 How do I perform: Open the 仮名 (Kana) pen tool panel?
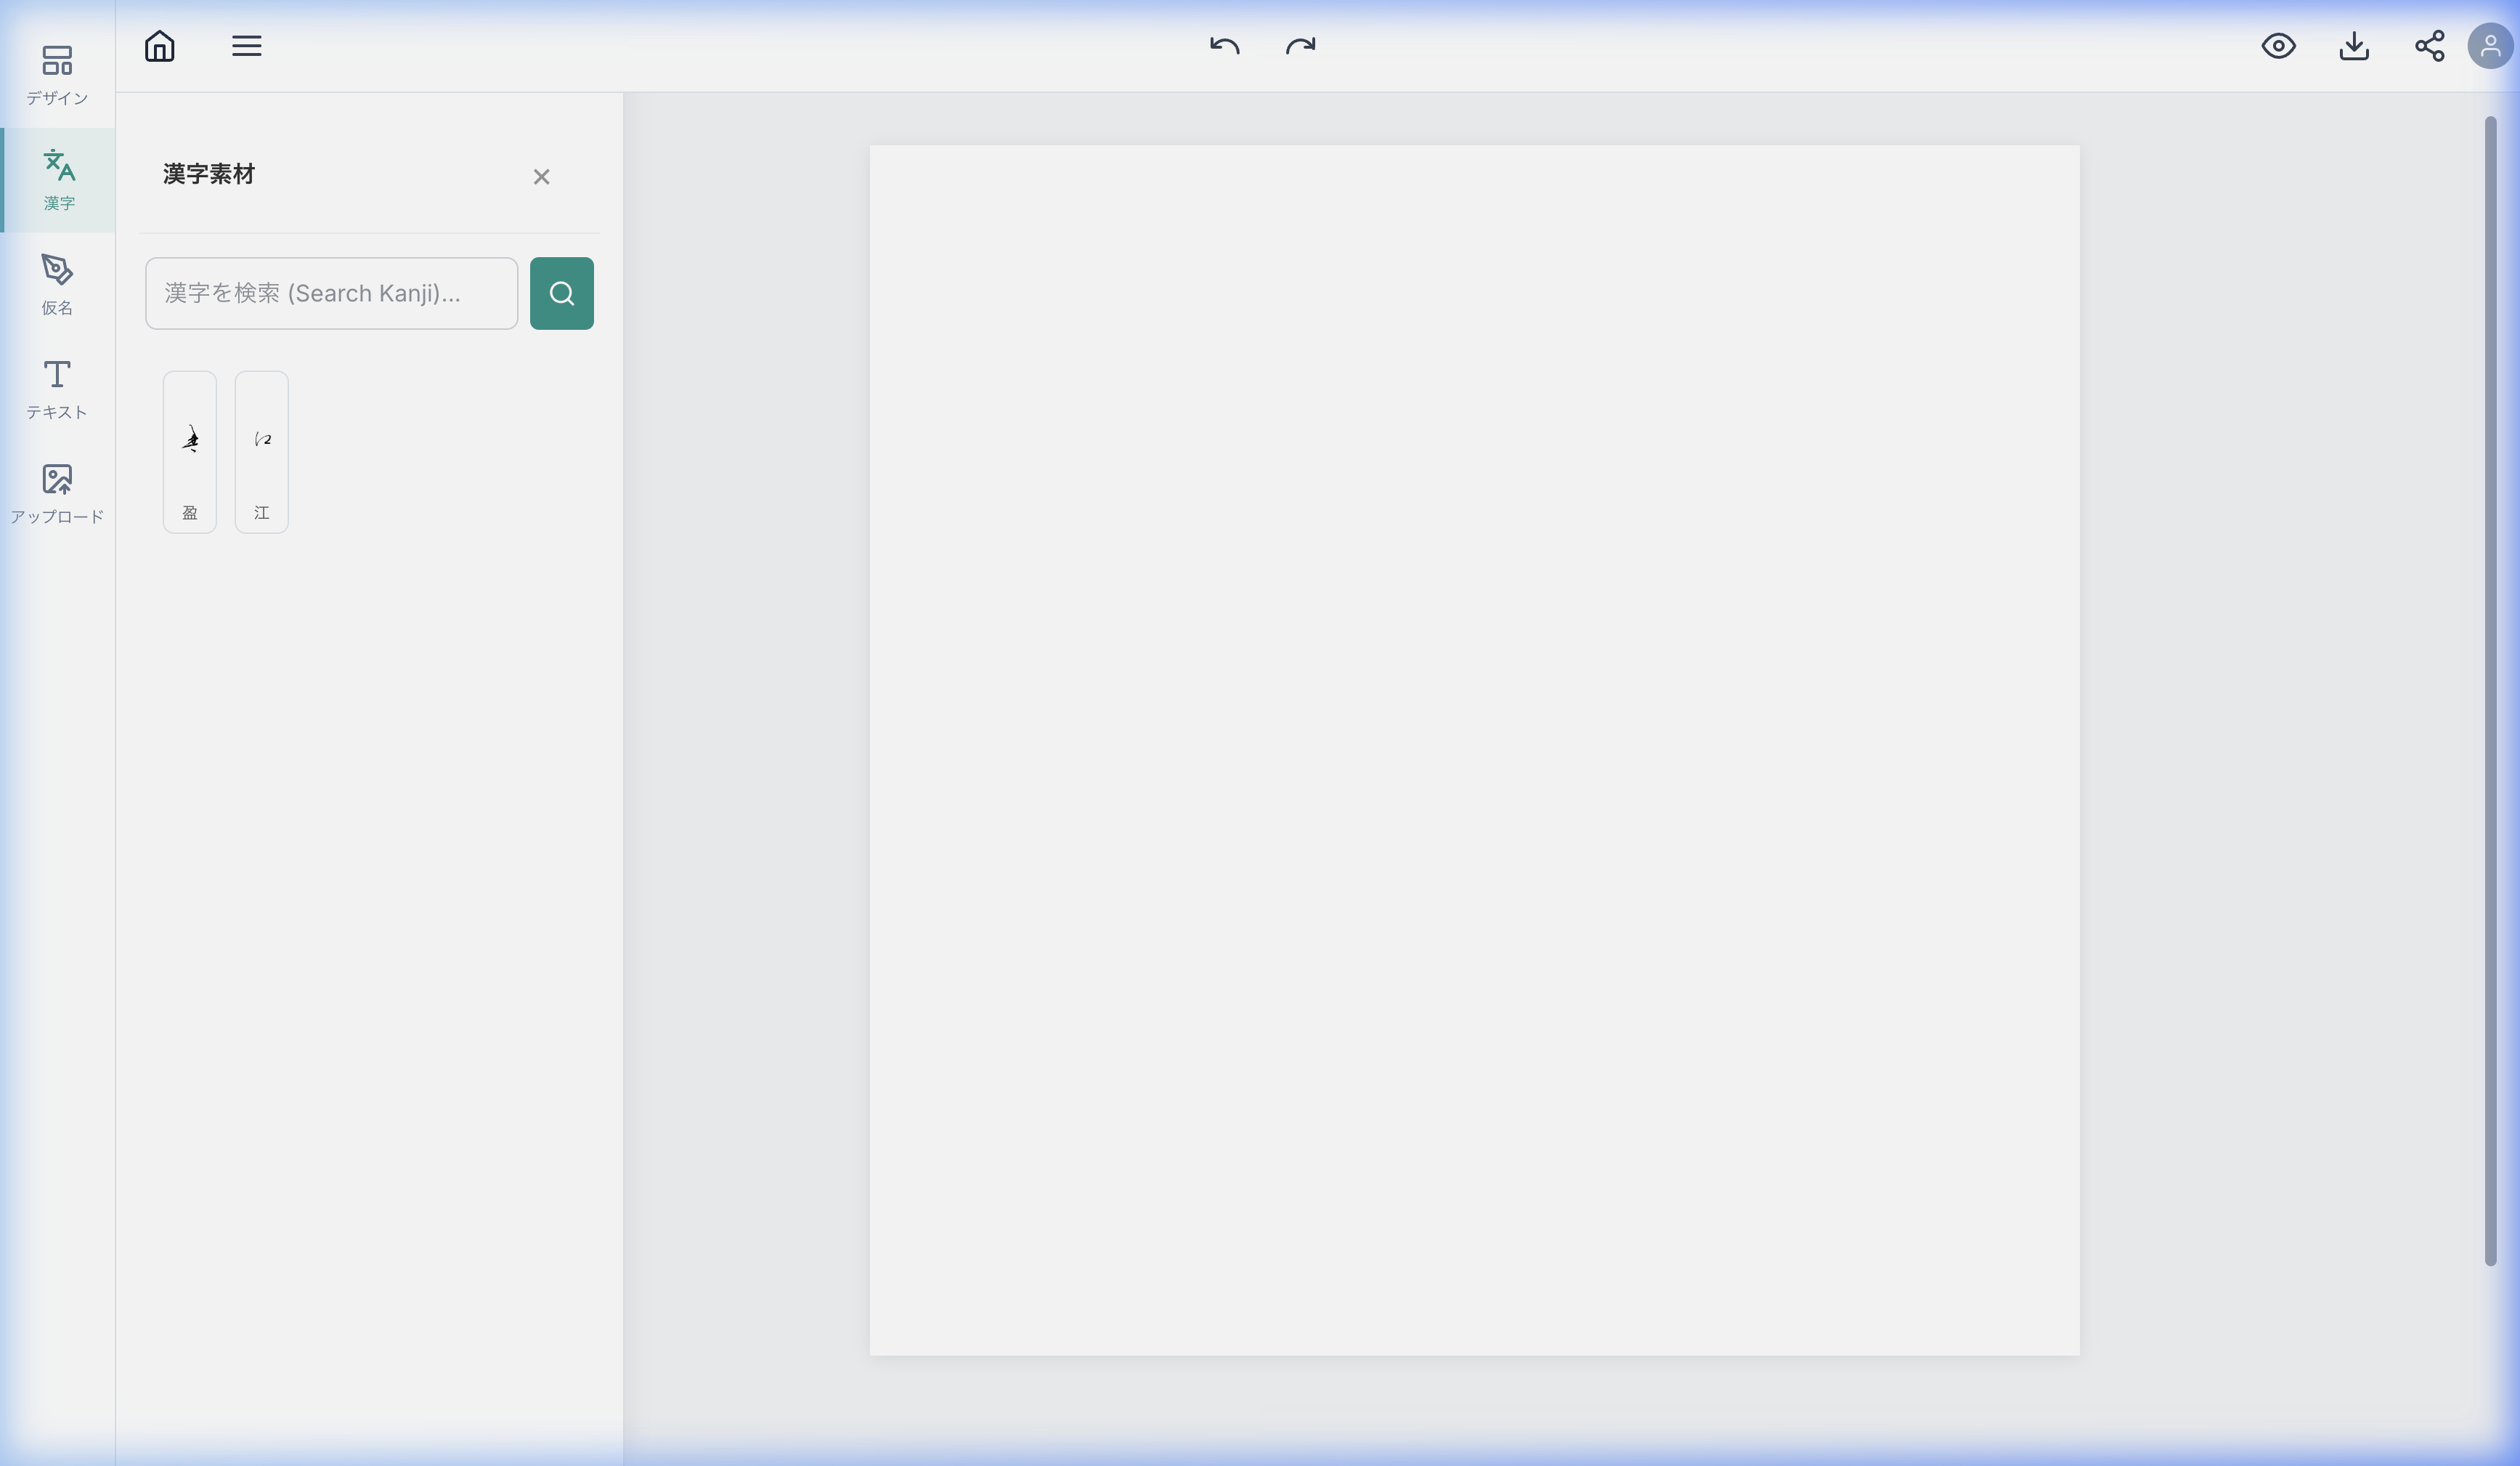click(x=57, y=284)
